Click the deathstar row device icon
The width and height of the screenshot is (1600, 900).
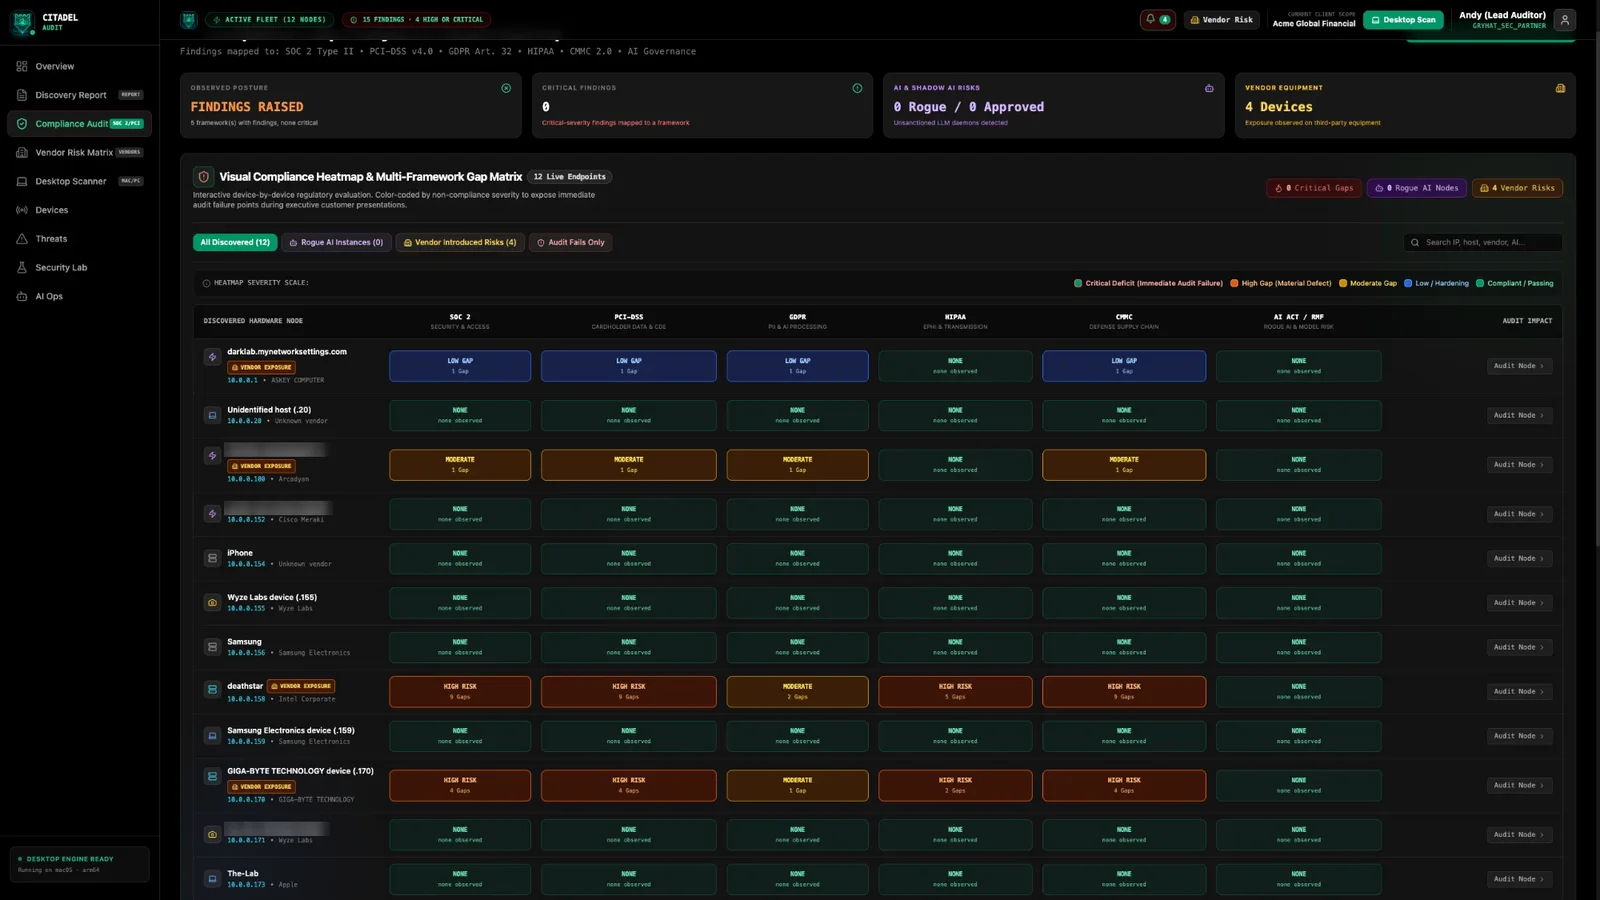212,689
